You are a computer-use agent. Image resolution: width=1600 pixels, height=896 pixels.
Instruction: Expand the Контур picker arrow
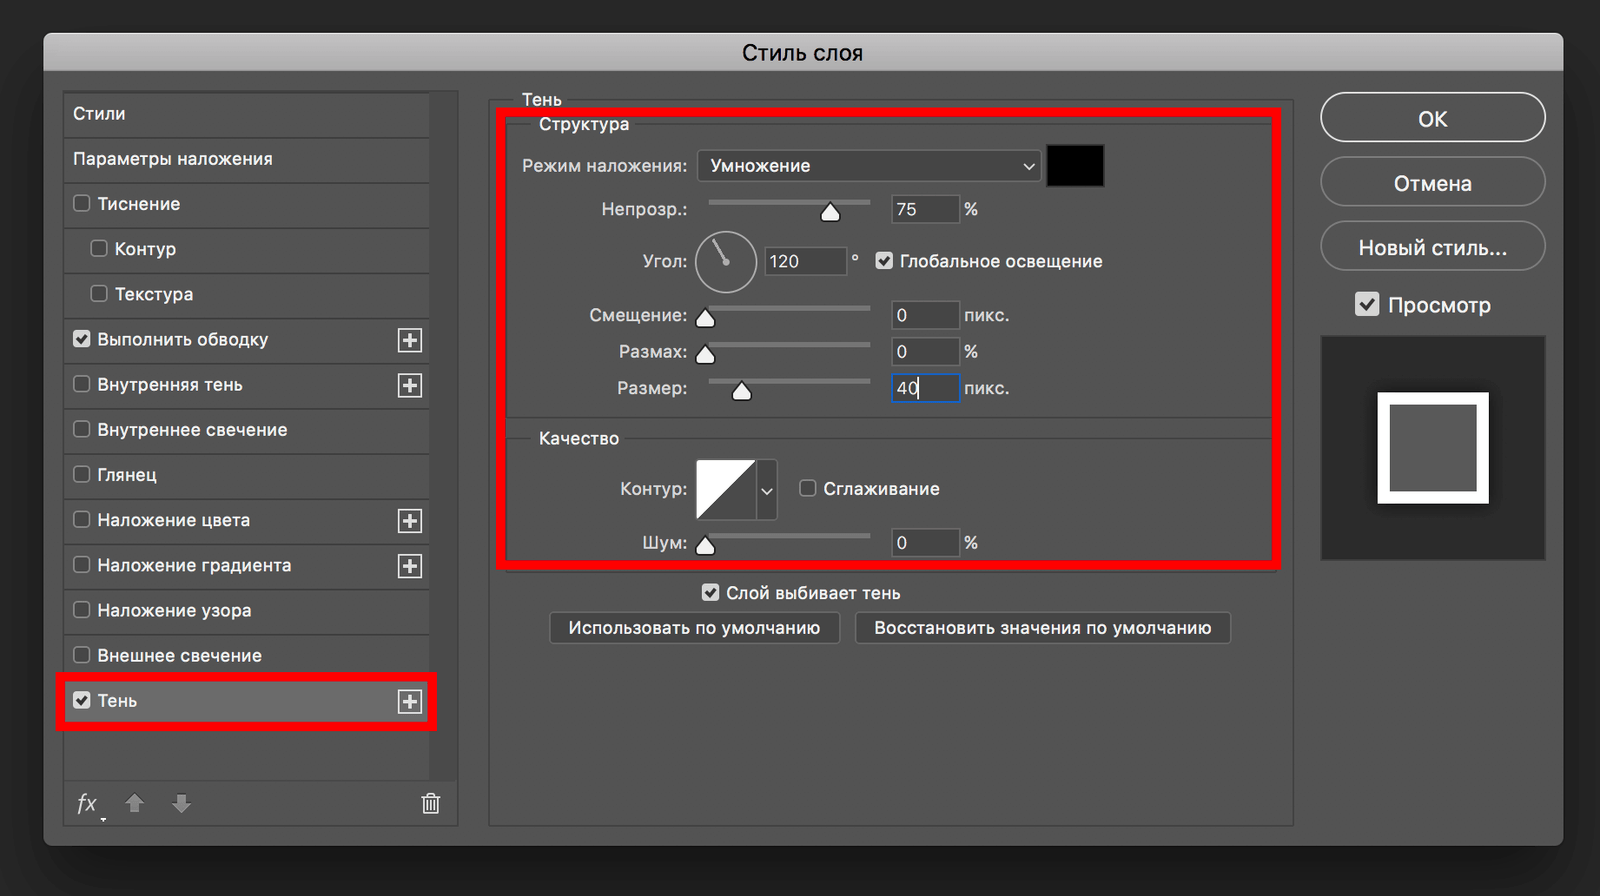coord(767,490)
